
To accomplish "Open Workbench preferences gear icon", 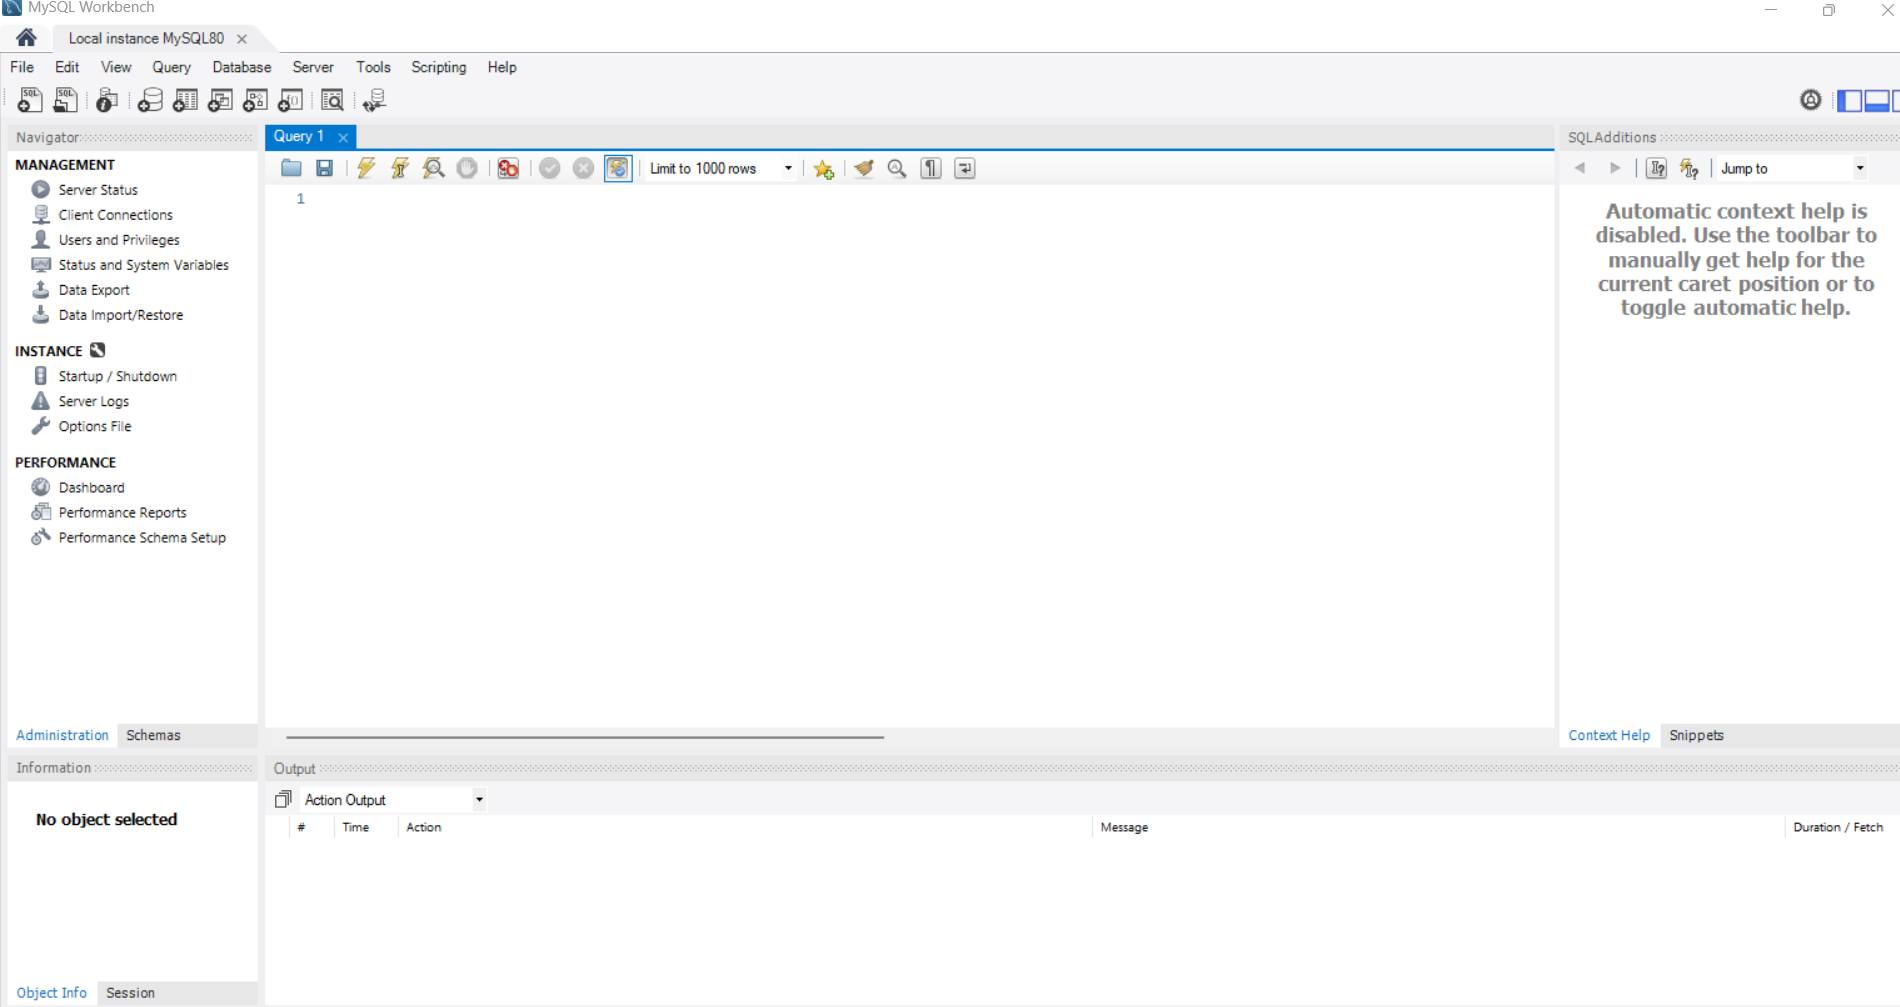I will coord(1810,100).
